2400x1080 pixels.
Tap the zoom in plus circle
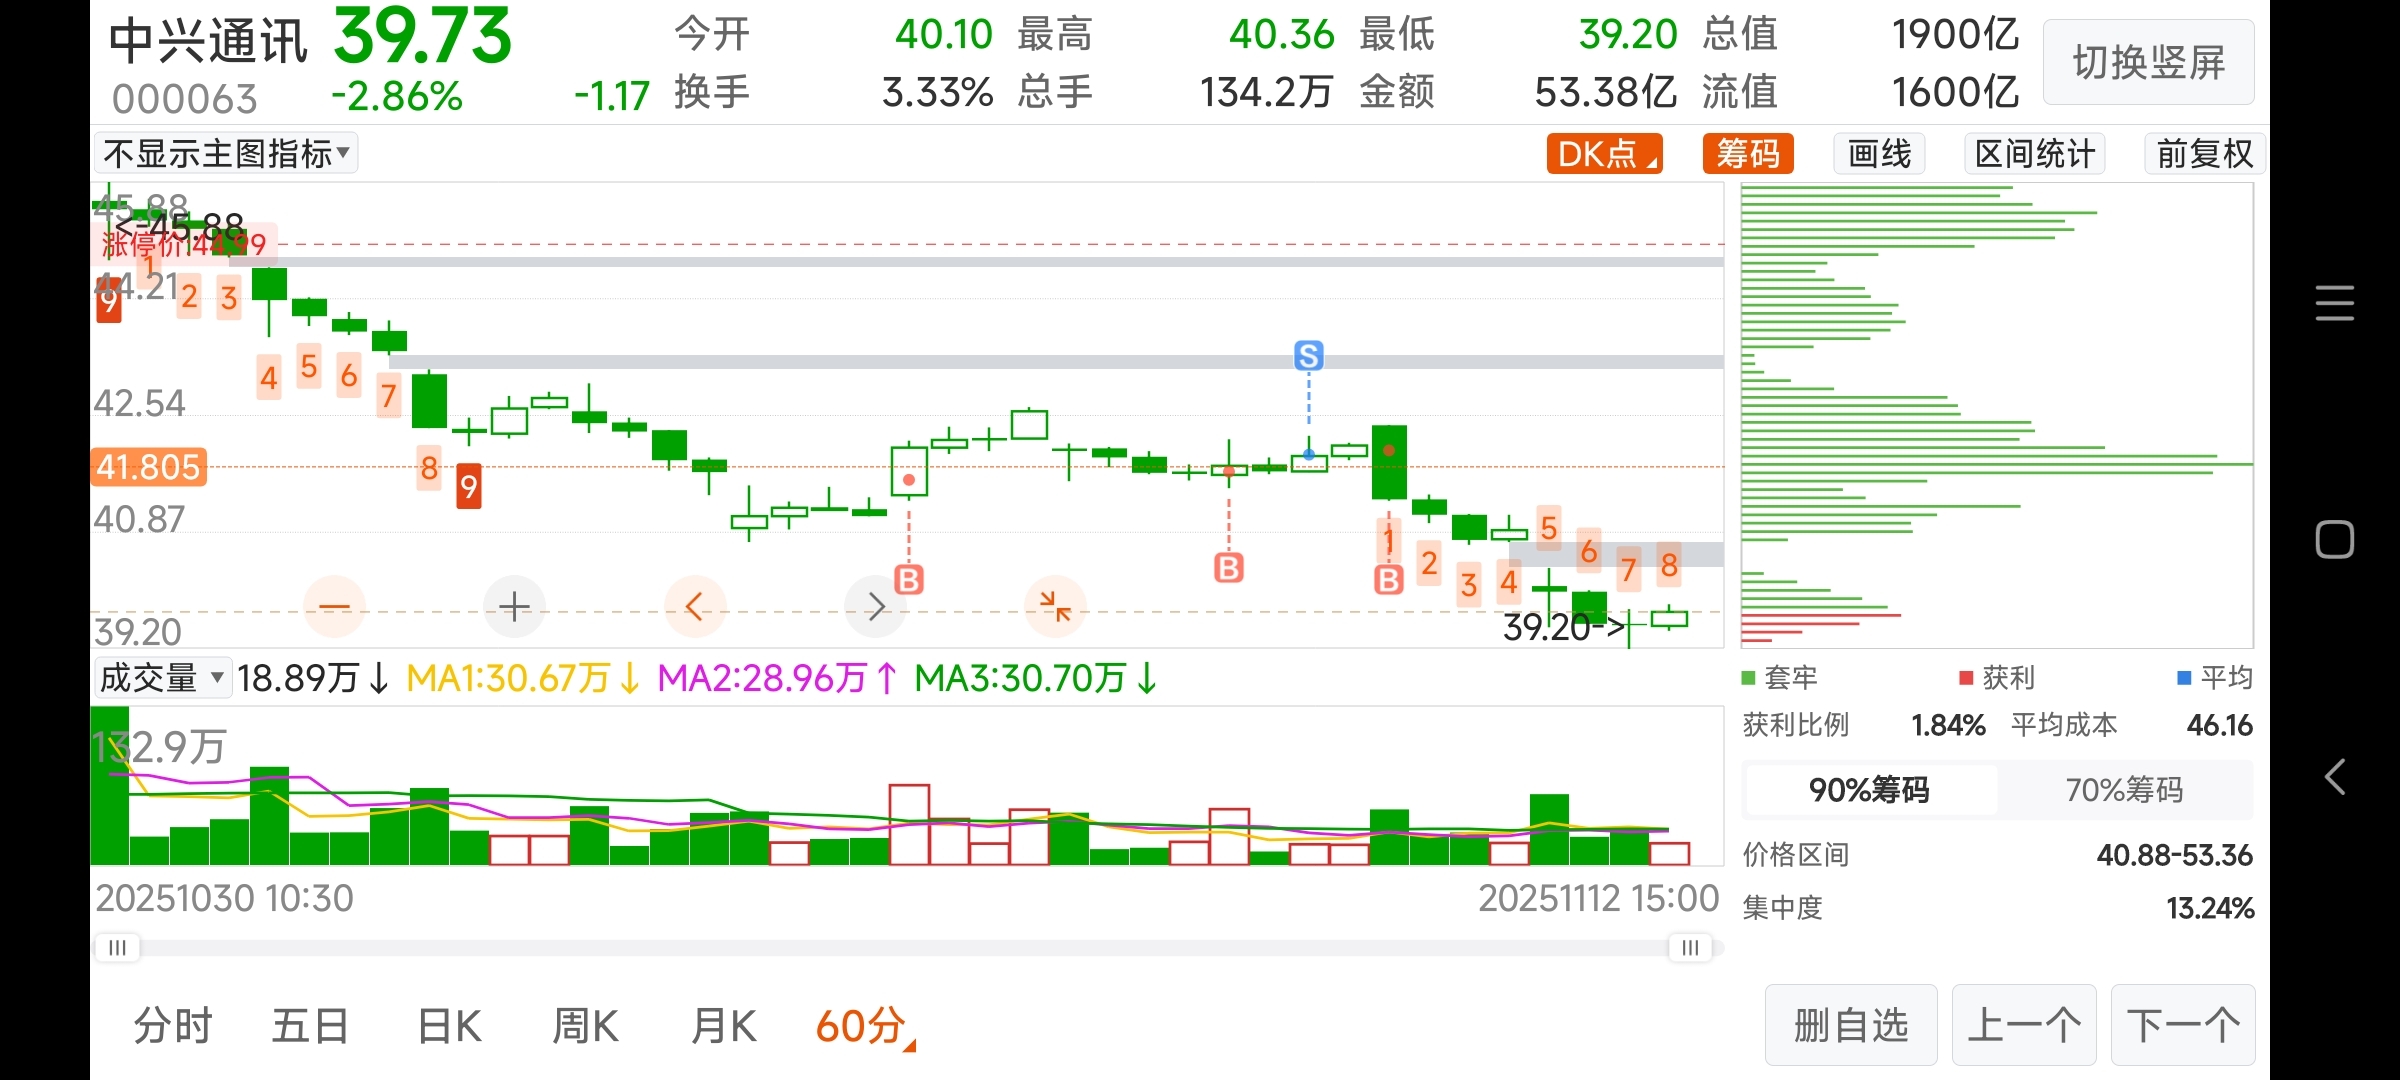point(514,607)
